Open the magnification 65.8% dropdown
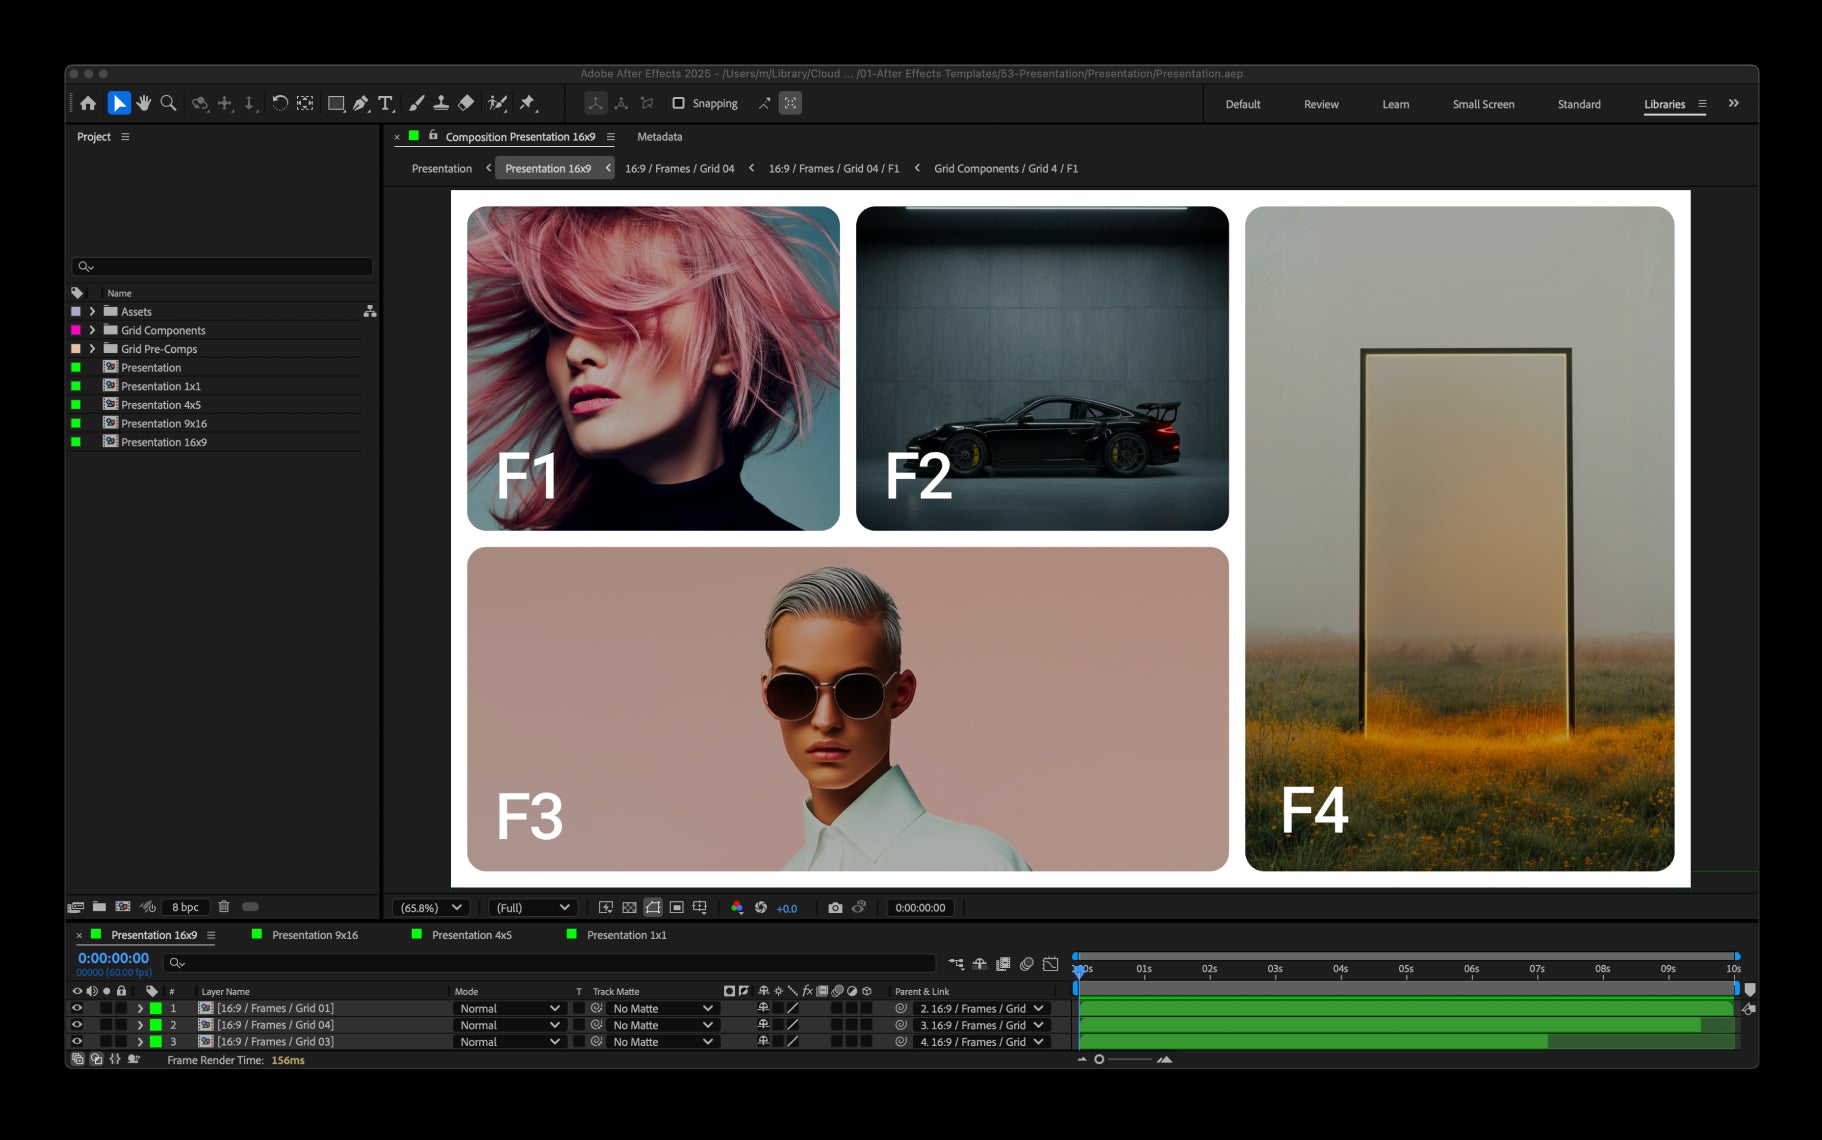This screenshot has height=1140, width=1822. (x=431, y=908)
